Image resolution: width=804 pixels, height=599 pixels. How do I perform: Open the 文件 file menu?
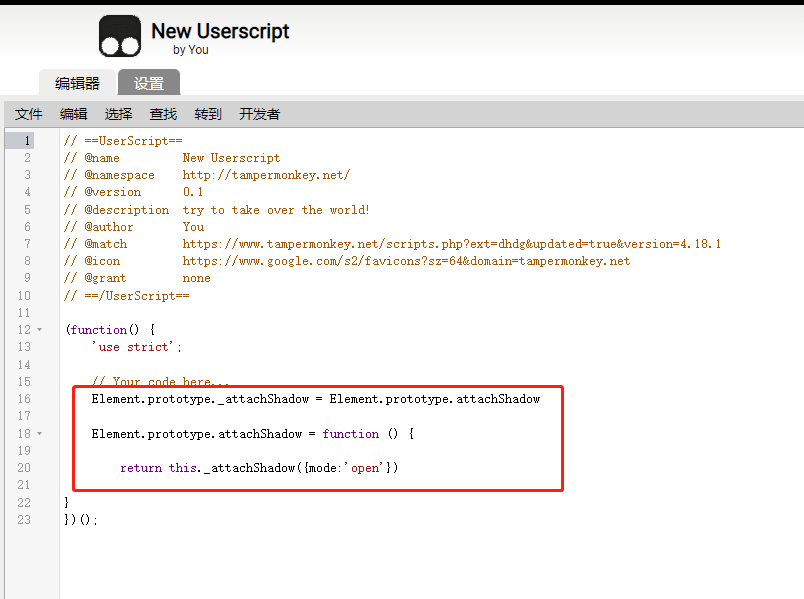(x=28, y=114)
